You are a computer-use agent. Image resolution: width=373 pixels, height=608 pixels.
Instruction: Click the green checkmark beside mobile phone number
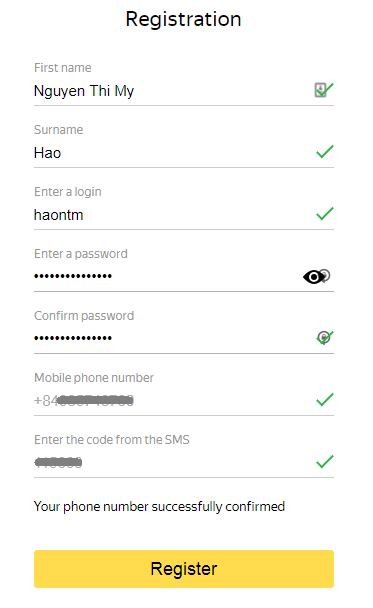click(325, 400)
